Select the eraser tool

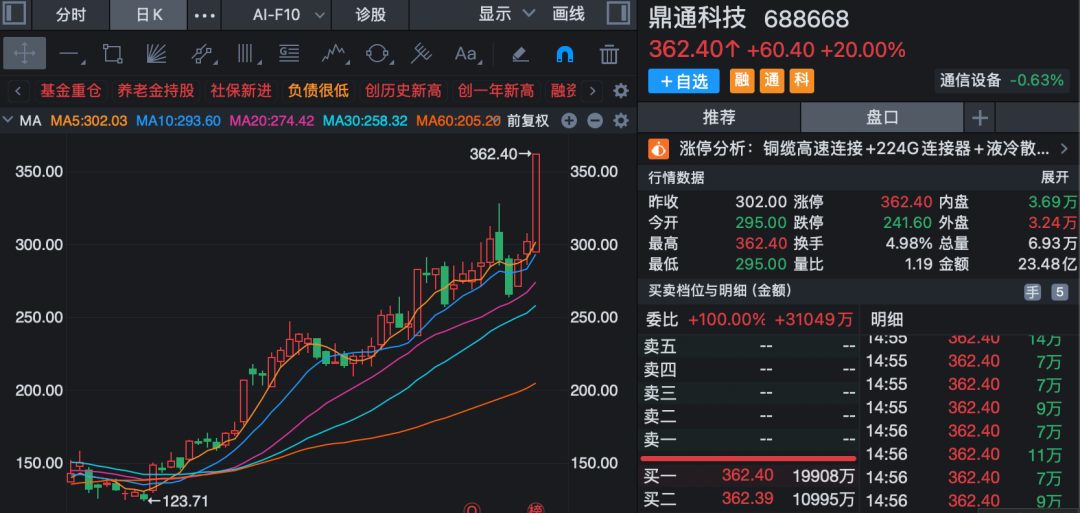coord(521,54)
